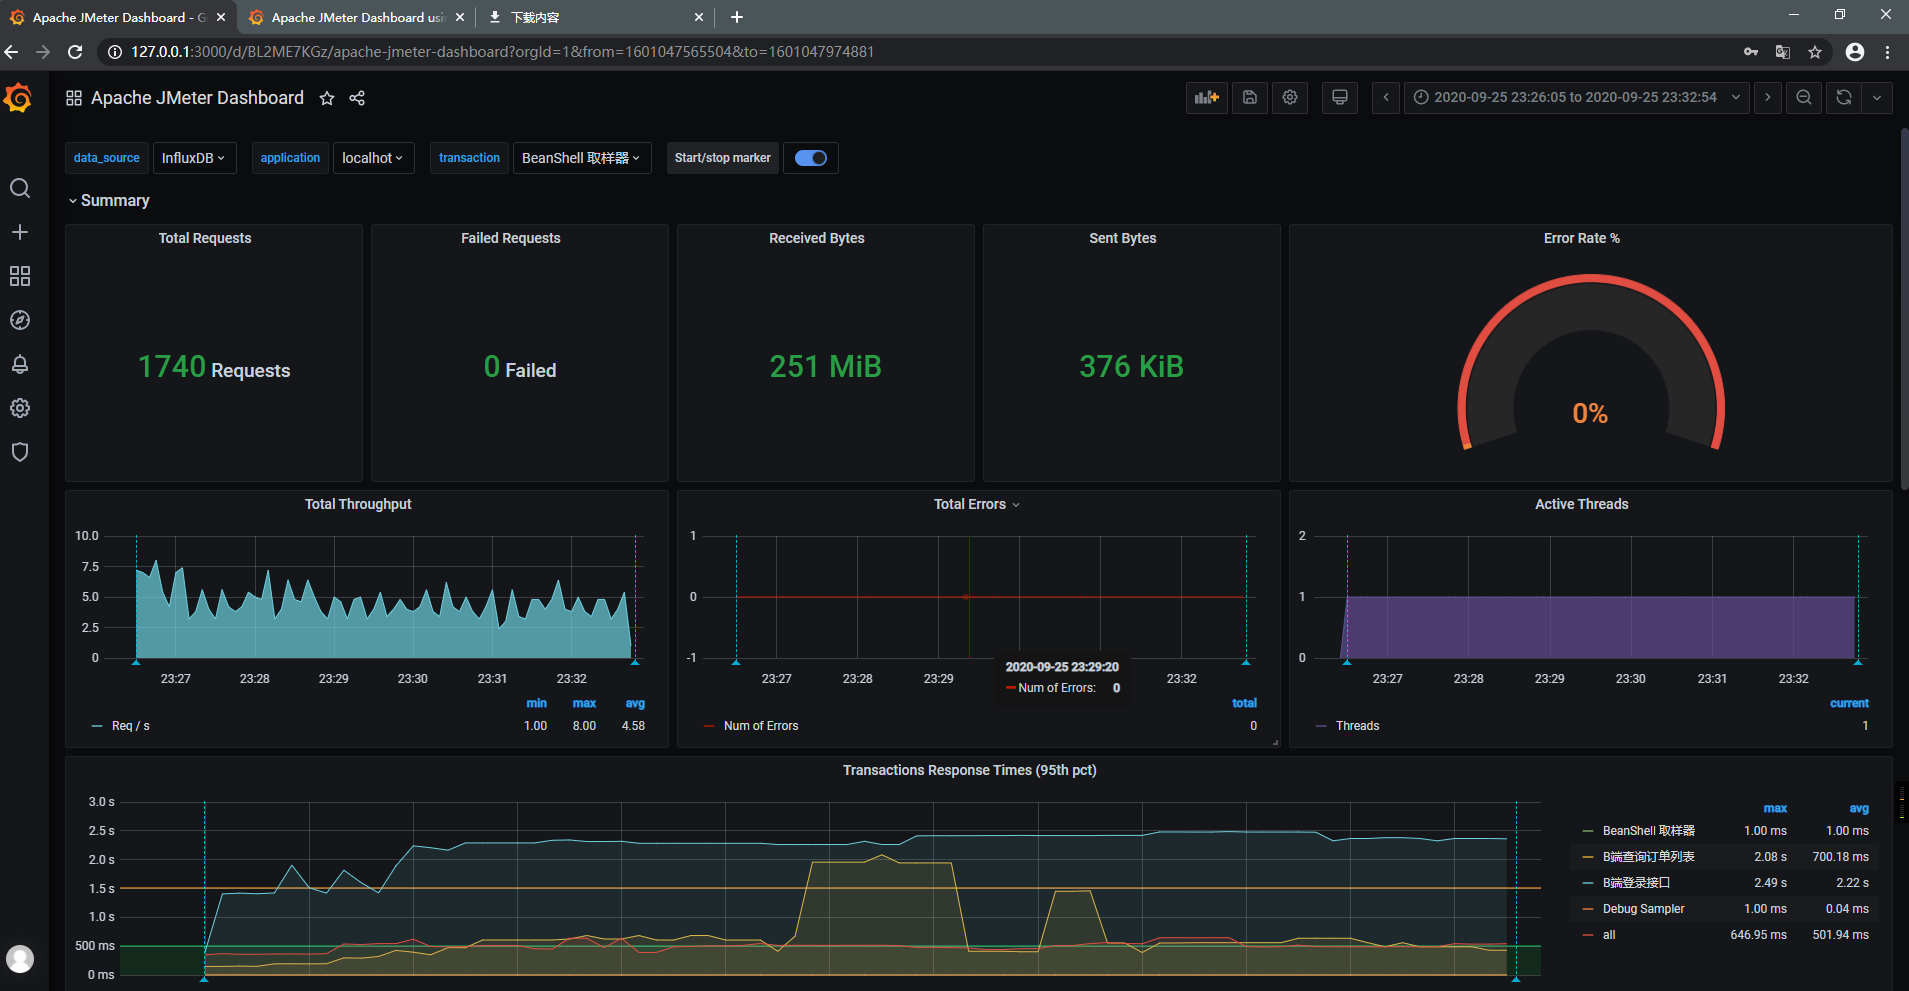Viewport: 1909px width, 991px height.
Task: Click the avg column header in throughput legend
Action: (x=635, y=703)
